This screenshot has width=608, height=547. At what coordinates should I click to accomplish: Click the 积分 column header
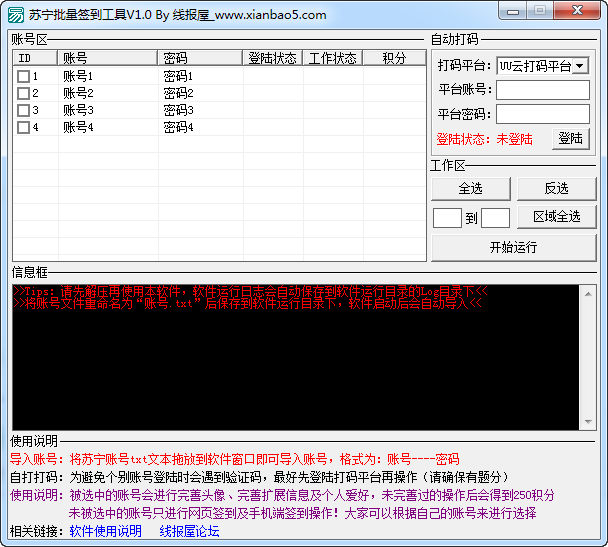(394, 58)
